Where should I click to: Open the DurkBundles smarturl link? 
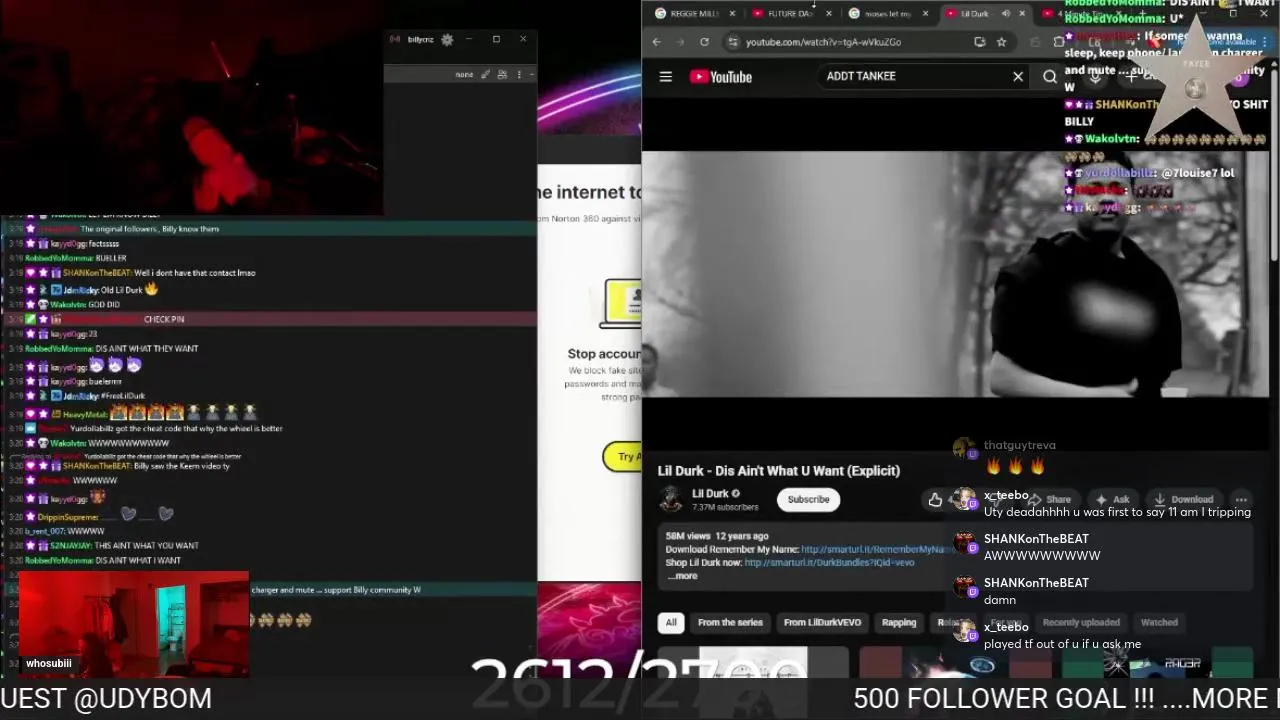tap(829, 562)
